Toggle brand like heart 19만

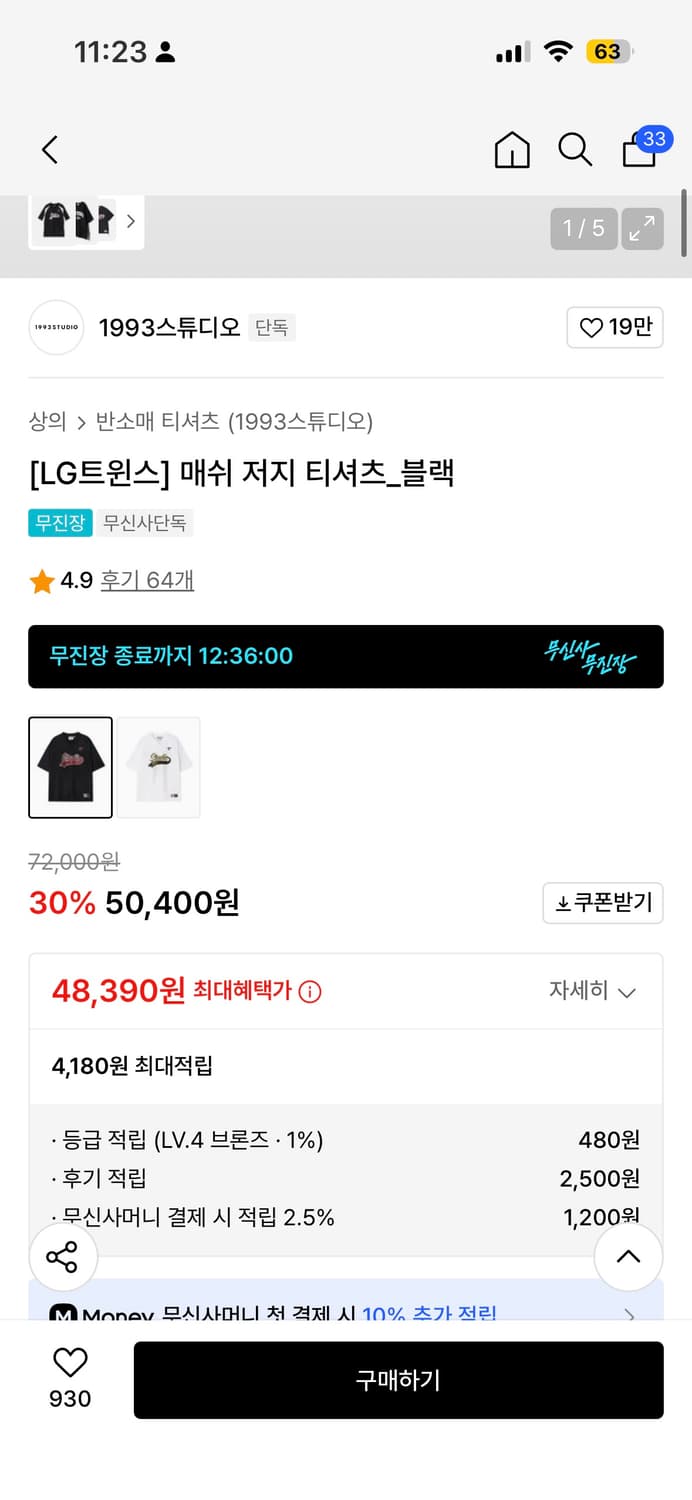615,328
